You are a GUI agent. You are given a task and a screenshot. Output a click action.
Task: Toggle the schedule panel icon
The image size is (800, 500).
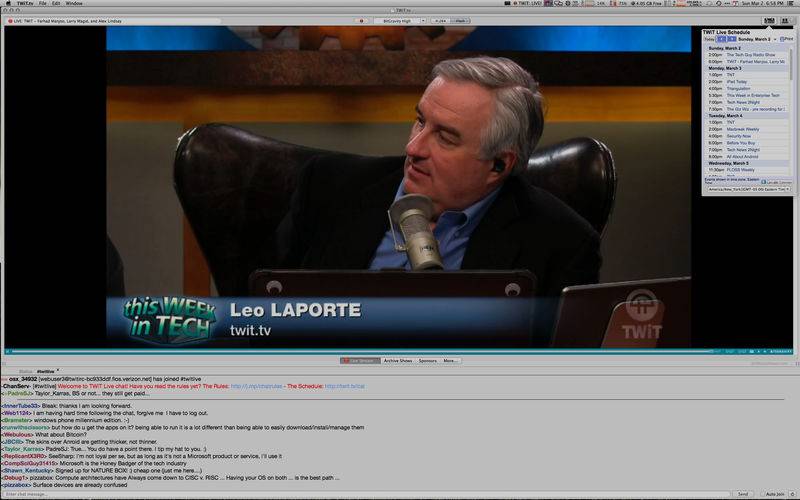(769, 21)
